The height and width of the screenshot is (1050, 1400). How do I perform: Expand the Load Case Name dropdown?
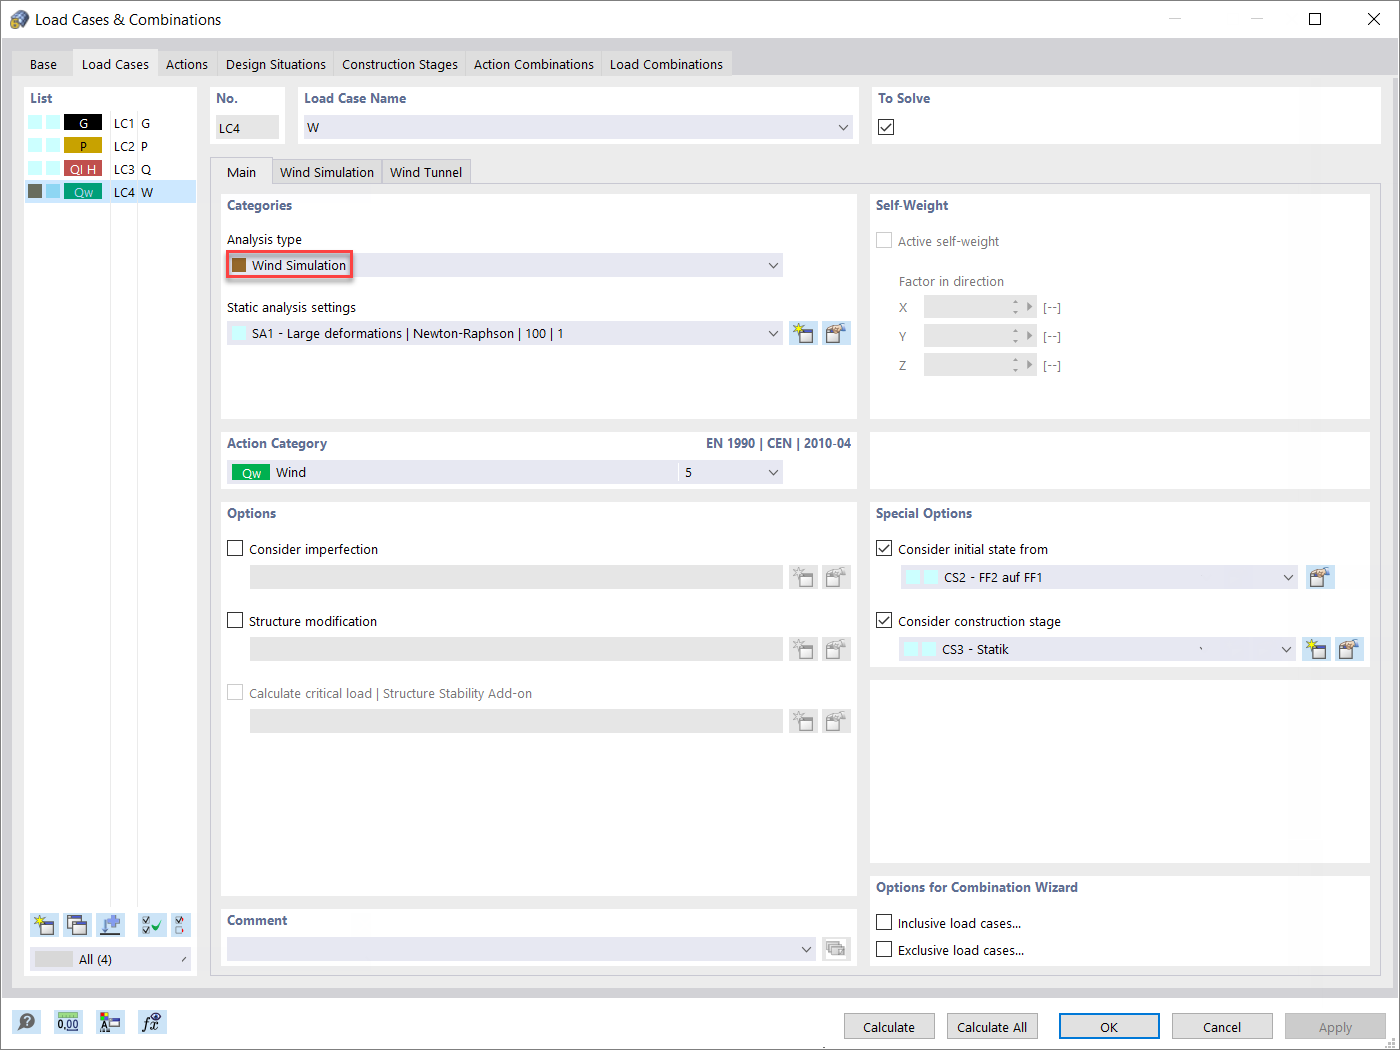(x=843, y=127)
